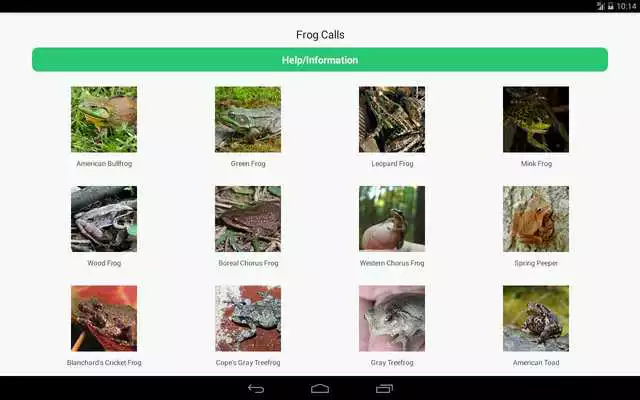
Task: Click the 'Western Chorus Frog' label
Action: tap(392, 263)
